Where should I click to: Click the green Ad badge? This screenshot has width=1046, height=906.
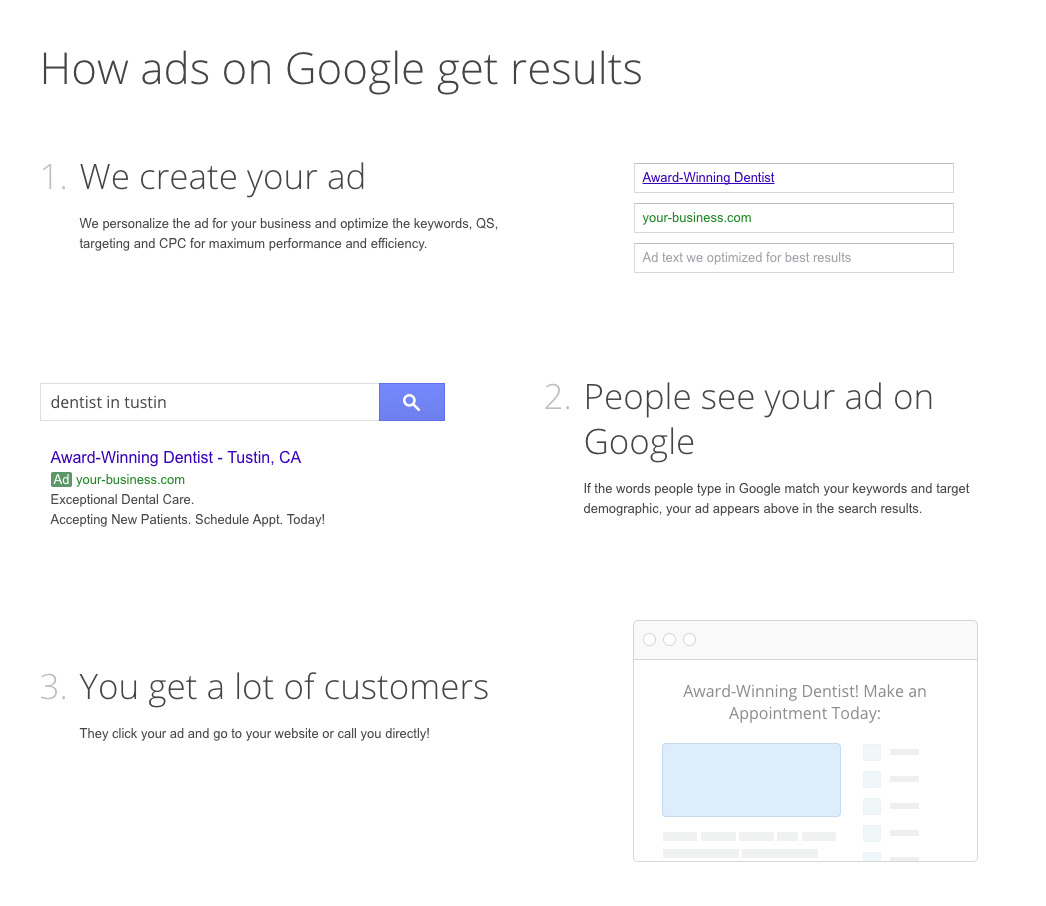(x=61, y=479)
